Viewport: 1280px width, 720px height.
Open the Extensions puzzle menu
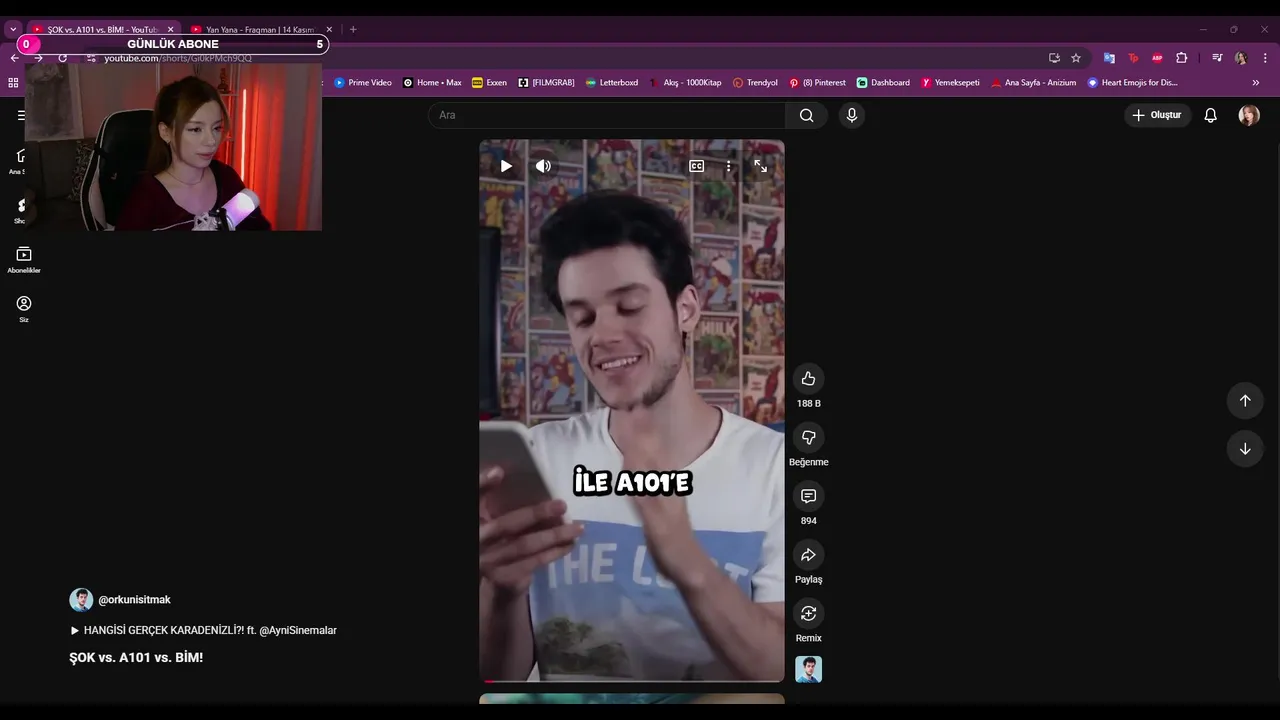(x=1181, y=58)
